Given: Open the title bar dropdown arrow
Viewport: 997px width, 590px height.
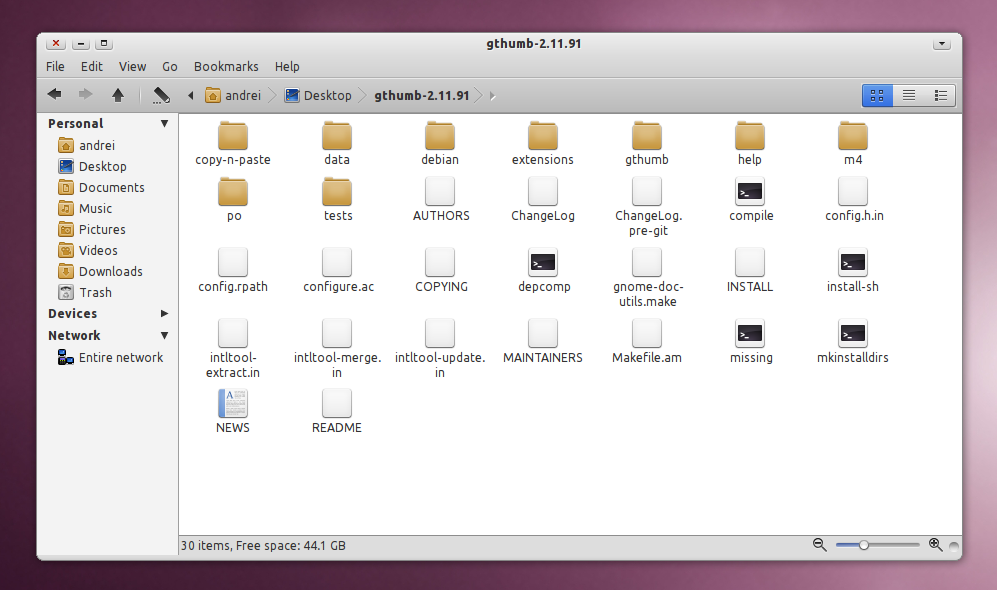Looking at the screenshot, I should pyautogui.click(x=942, y=44).
